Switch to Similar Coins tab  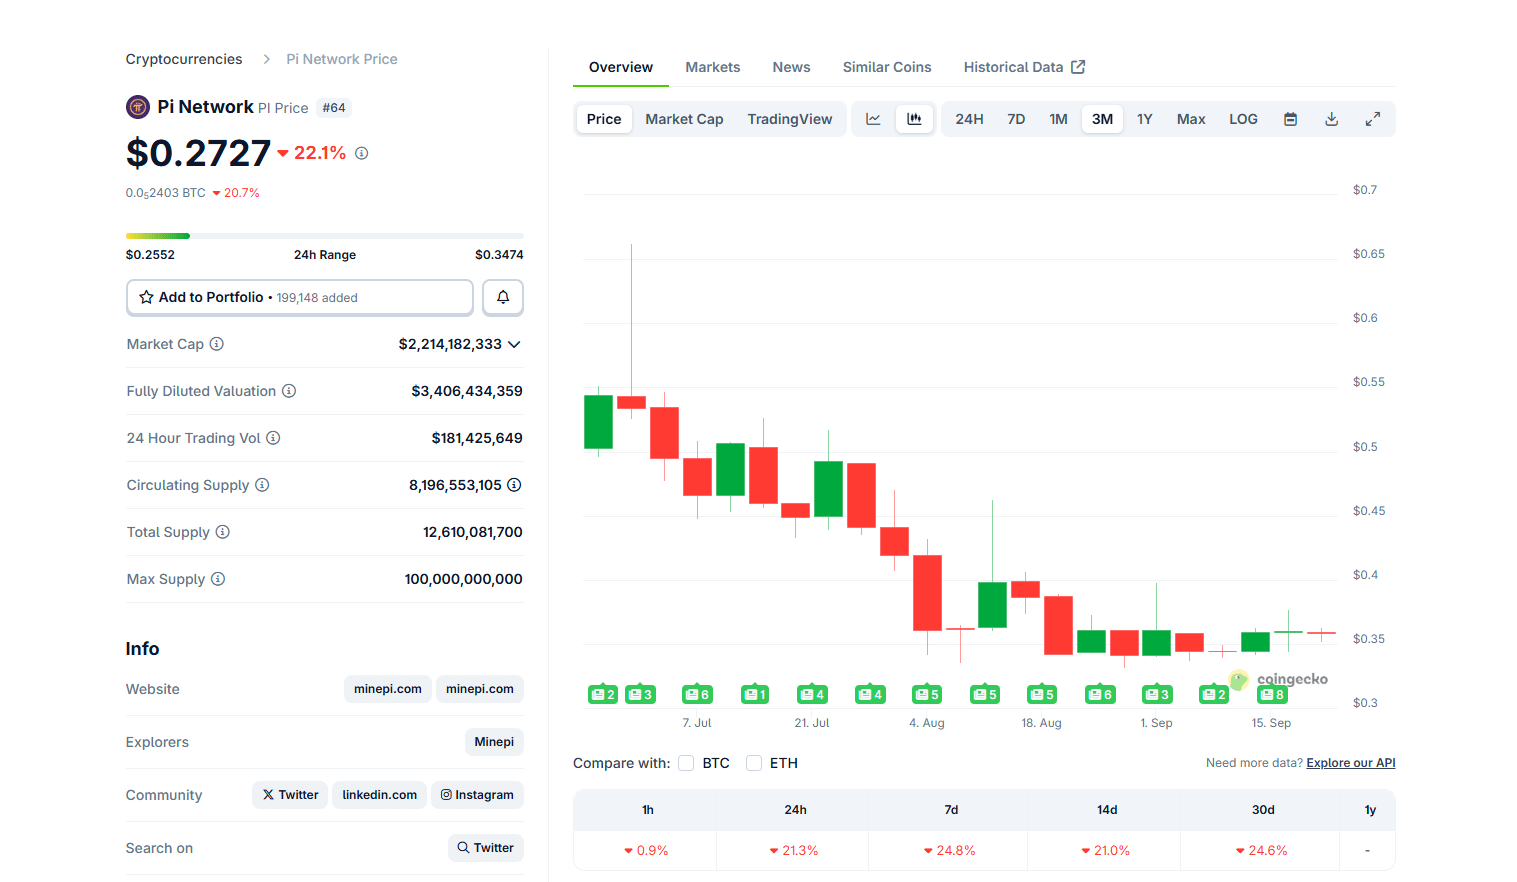[886, 67]
